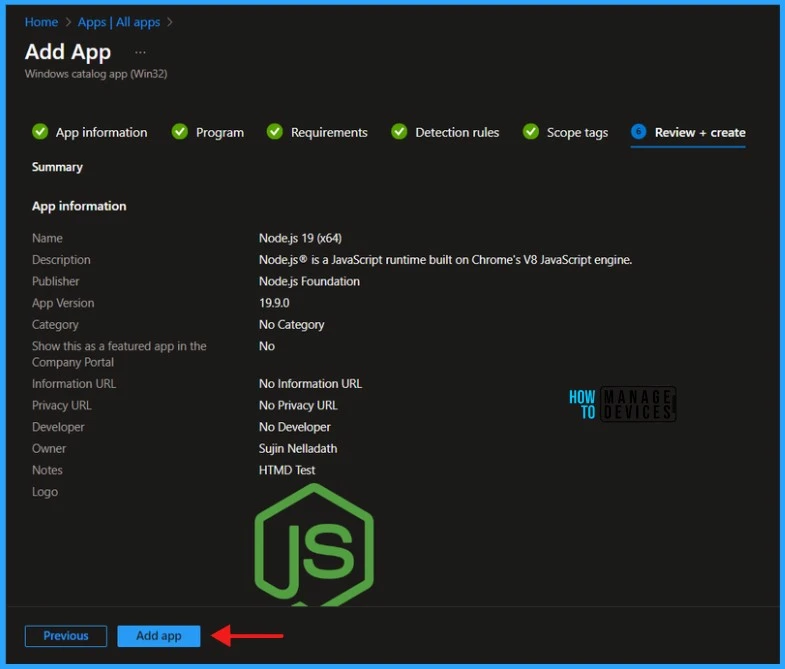Click the value 'No Information URL'
Viewport: 785px width, 669px height.
310,384
